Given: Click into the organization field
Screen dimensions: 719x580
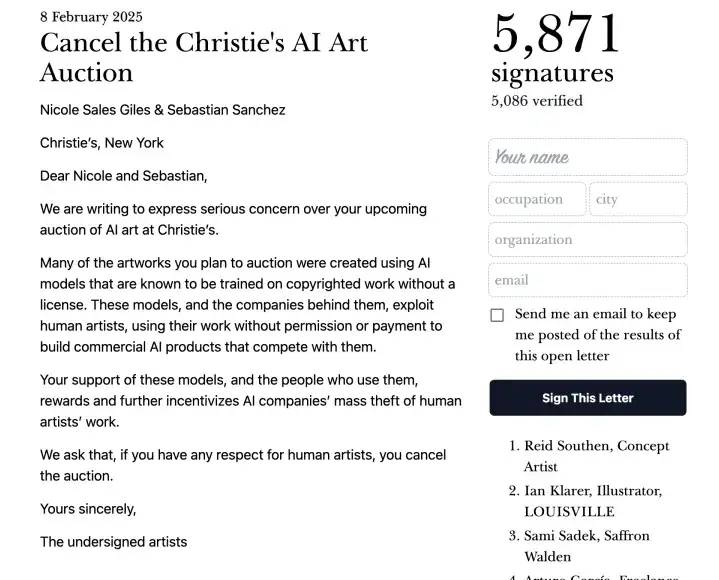Looking at the screenshot, I should (x=587, y=239).
